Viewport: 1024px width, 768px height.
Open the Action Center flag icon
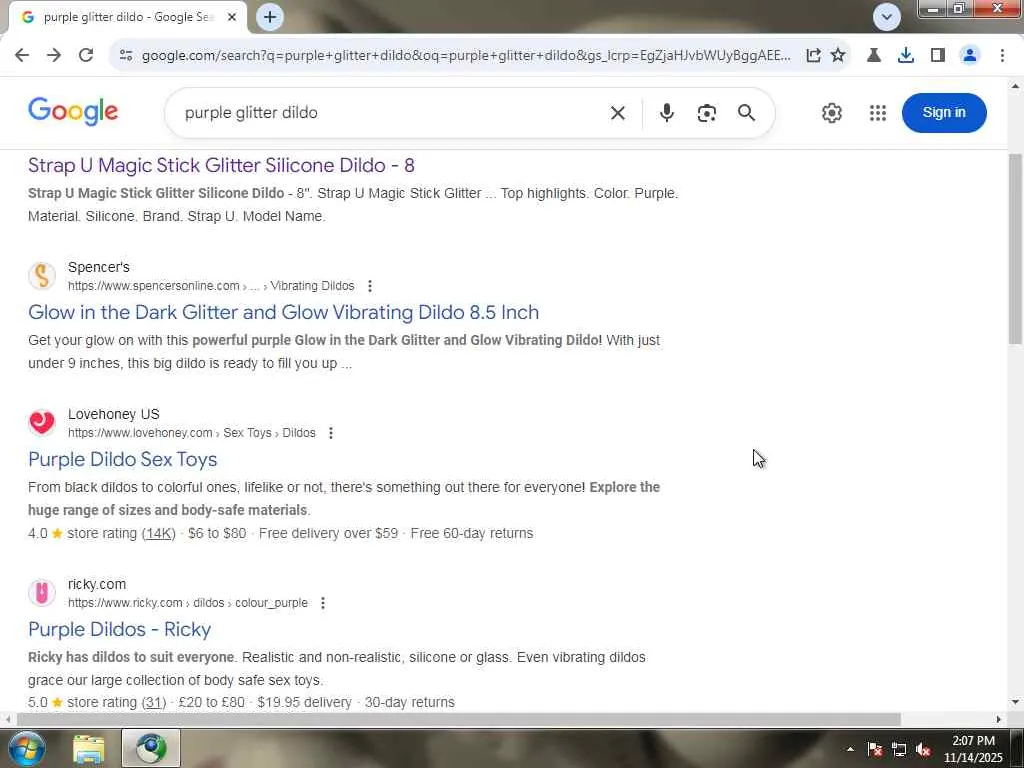point(875,750)
